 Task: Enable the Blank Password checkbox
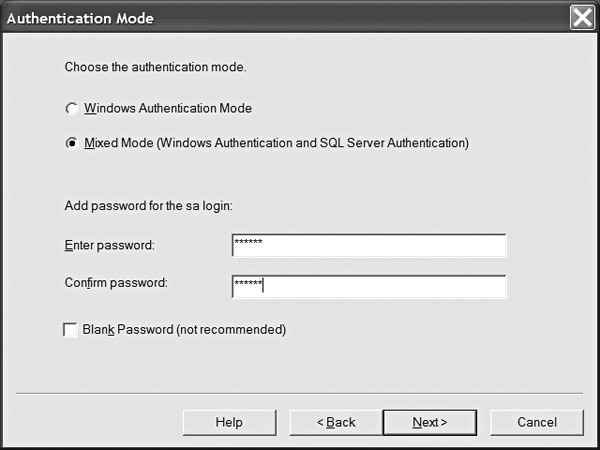(71, 330)
